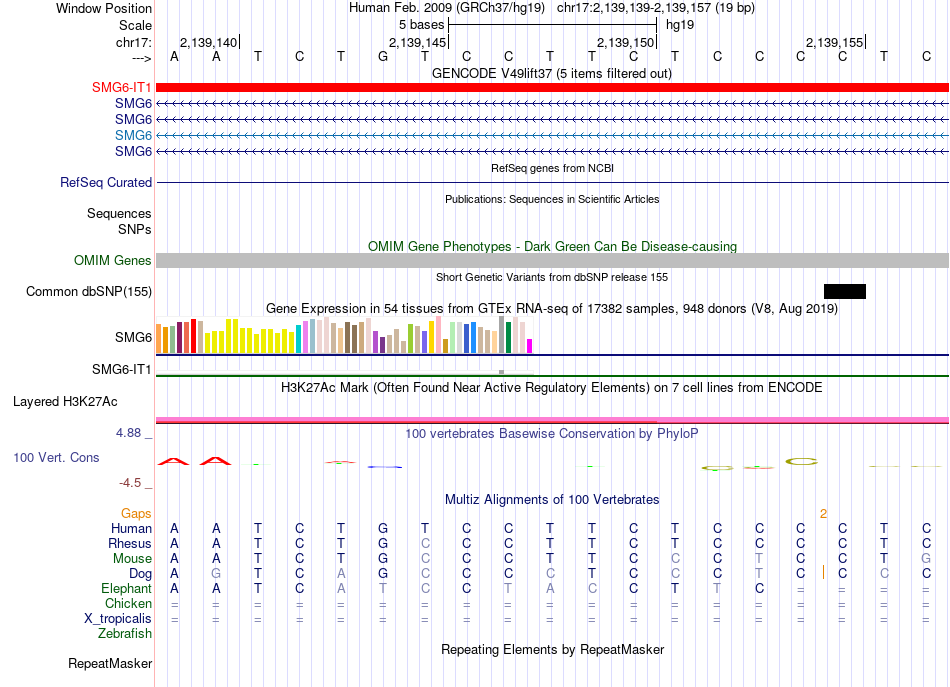Viewport: 950px width, 687px height.
Task: Click the 5 bases scale label
Action: click(421, 25)
